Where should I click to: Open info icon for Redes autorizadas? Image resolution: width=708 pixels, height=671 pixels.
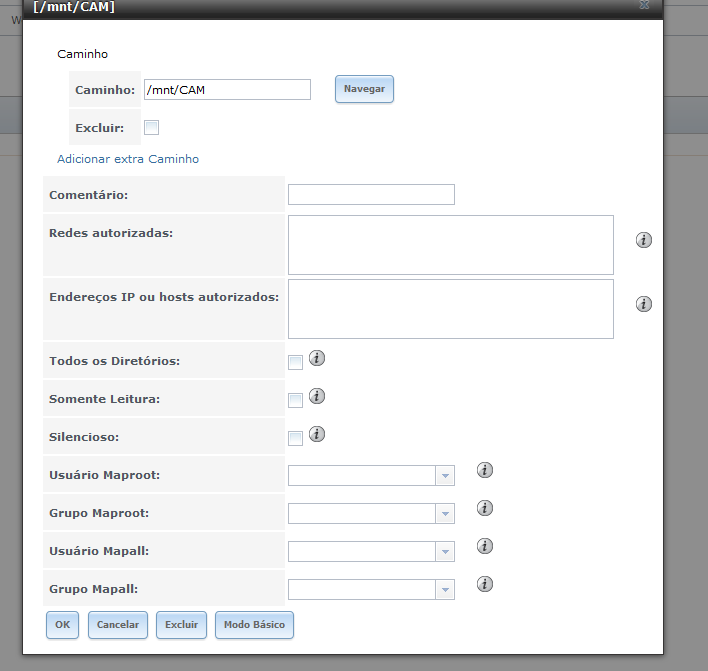click(643, 240)
